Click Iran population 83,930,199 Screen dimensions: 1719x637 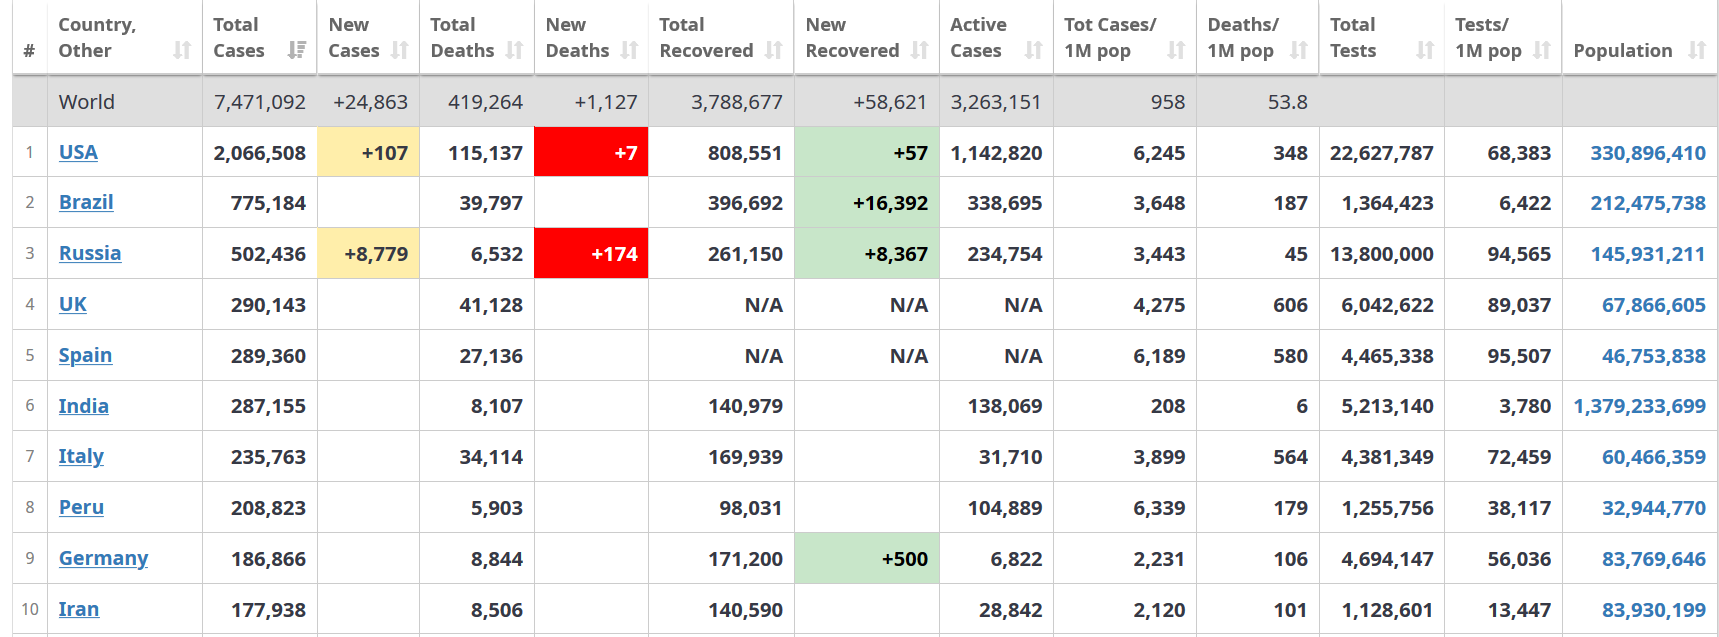tap(1654, 610)
